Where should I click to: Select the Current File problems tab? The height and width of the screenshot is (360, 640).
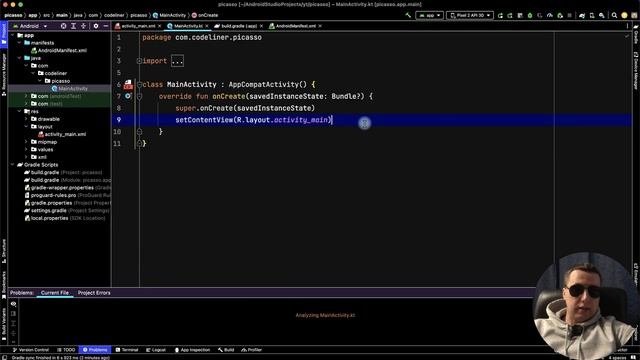(x=55, y=293)
